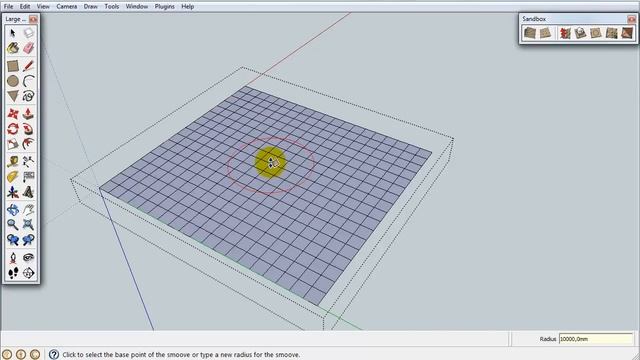Go to Next camera view
Screen dimensions: 640x360
28,240
